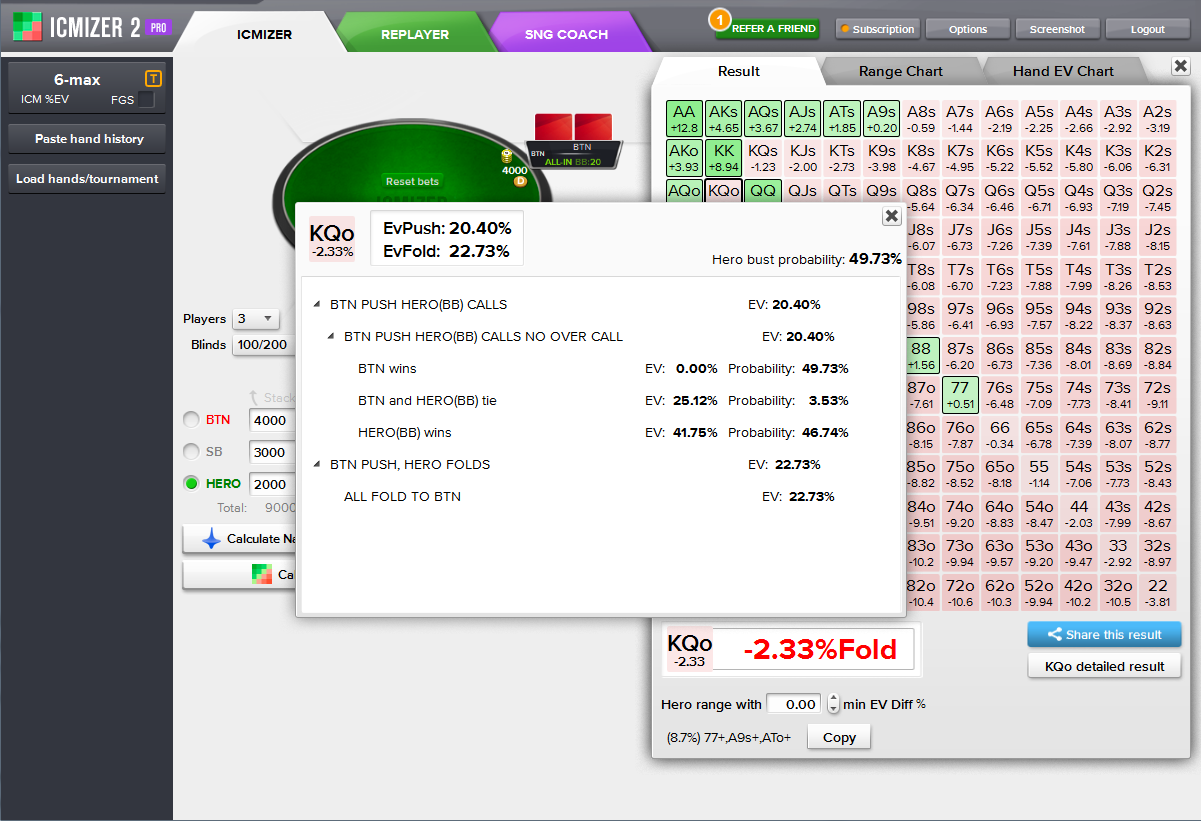The height and width of the screenshot is (821, 1201).
Task: Open the Subscription button
Action: [x=877, y=29]
